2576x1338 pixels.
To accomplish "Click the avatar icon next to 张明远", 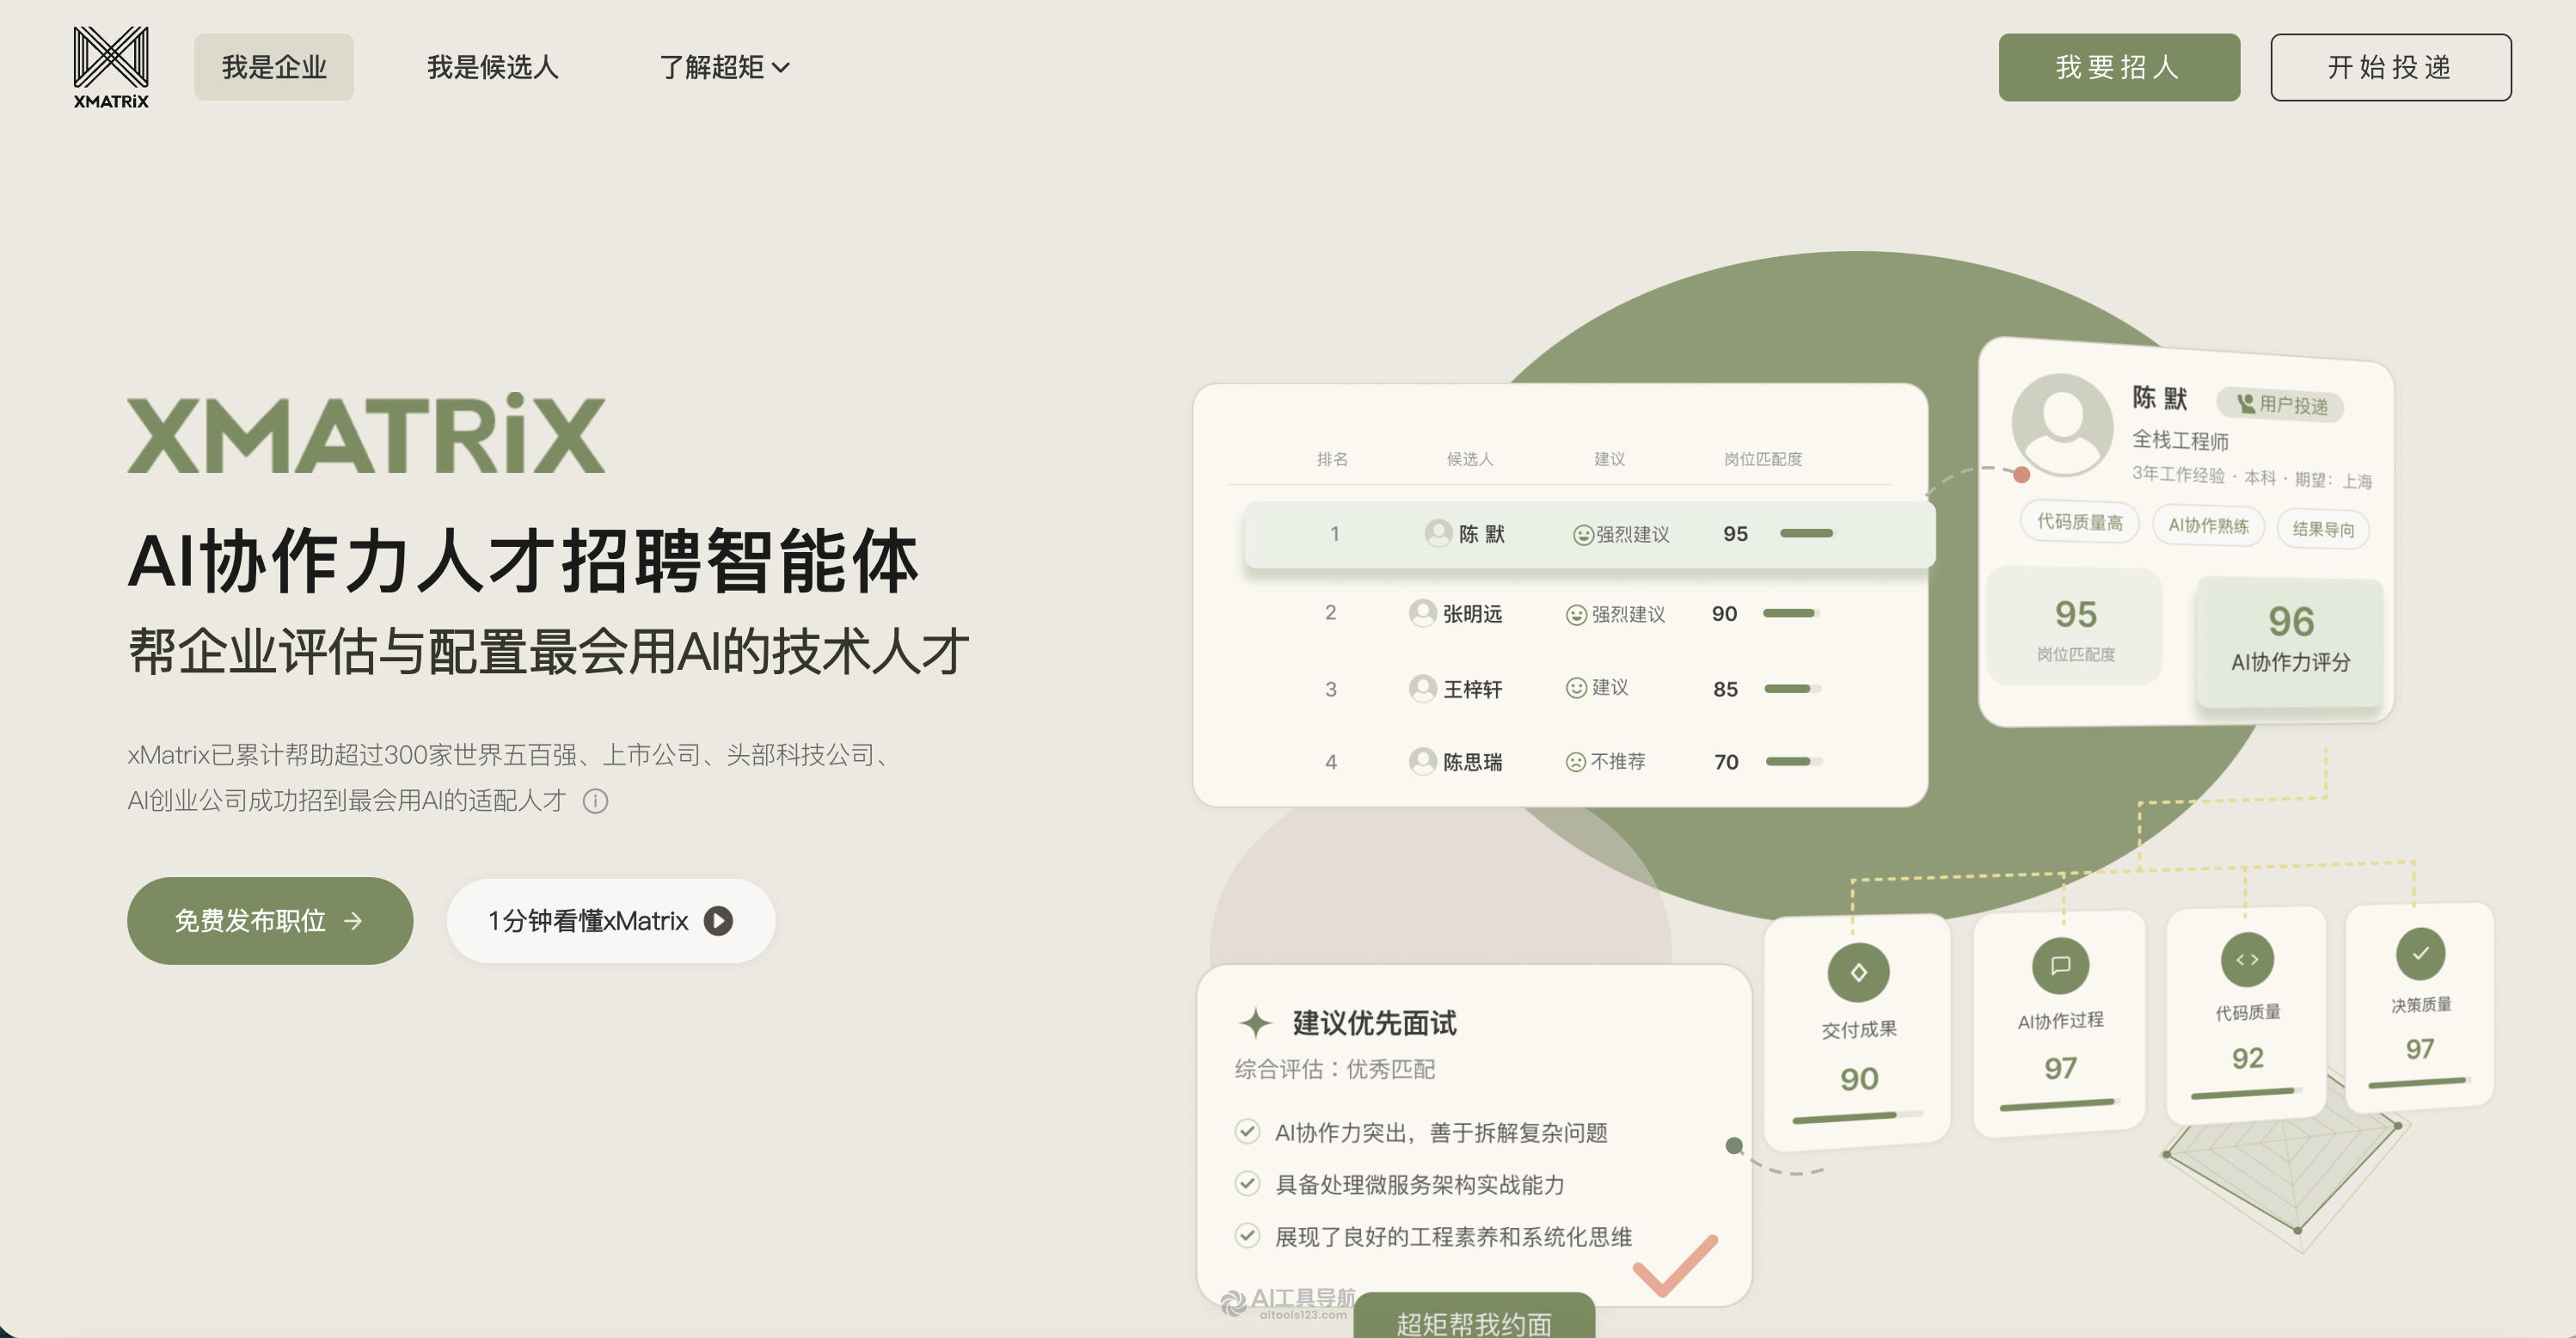I will coord(1422,613).
